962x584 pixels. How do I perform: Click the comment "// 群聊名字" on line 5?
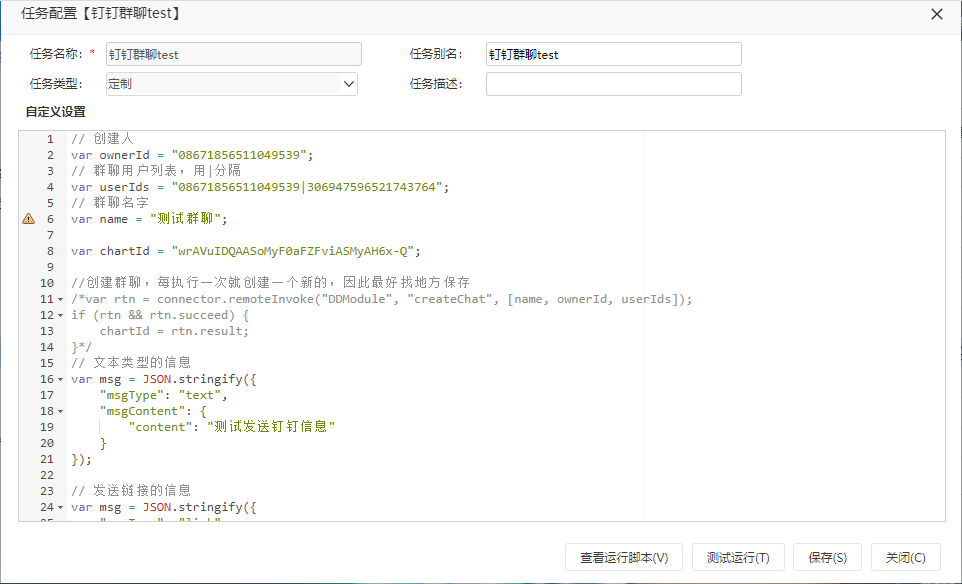click(x=110, y=203)
